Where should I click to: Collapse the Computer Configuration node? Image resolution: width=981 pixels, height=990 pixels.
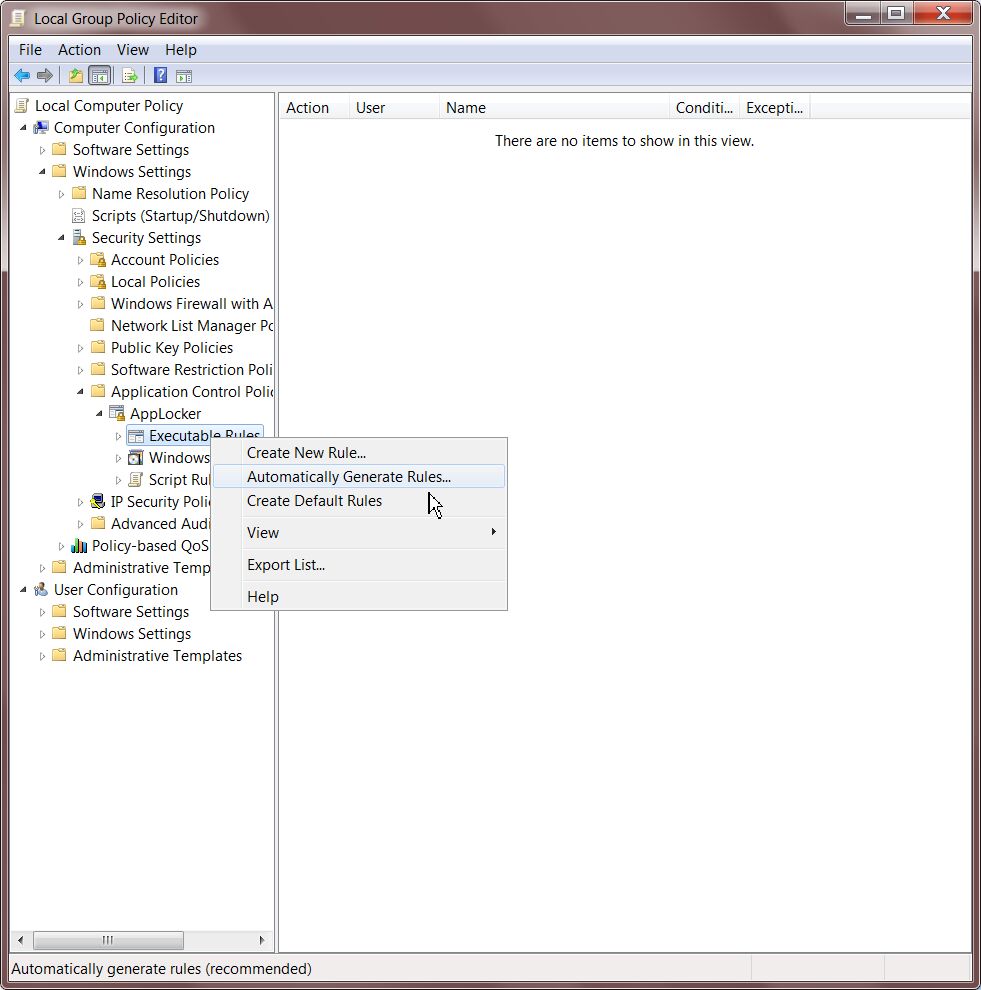[23, 128]
